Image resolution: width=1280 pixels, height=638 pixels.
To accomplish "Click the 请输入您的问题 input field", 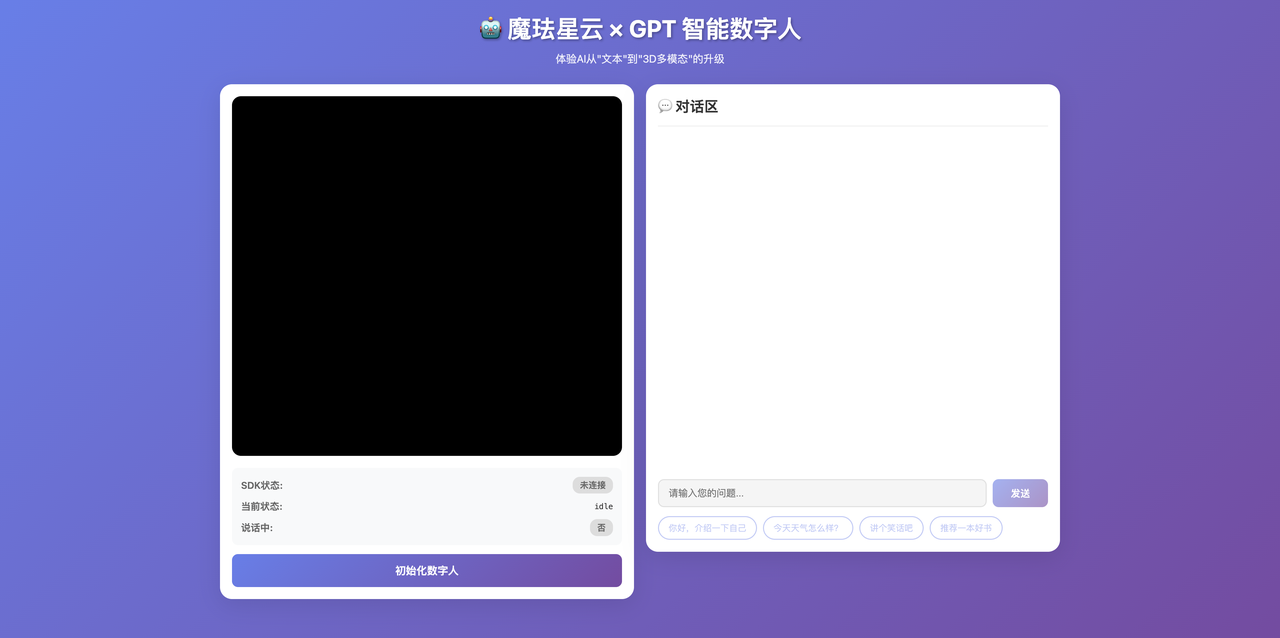I will point(822,493).
